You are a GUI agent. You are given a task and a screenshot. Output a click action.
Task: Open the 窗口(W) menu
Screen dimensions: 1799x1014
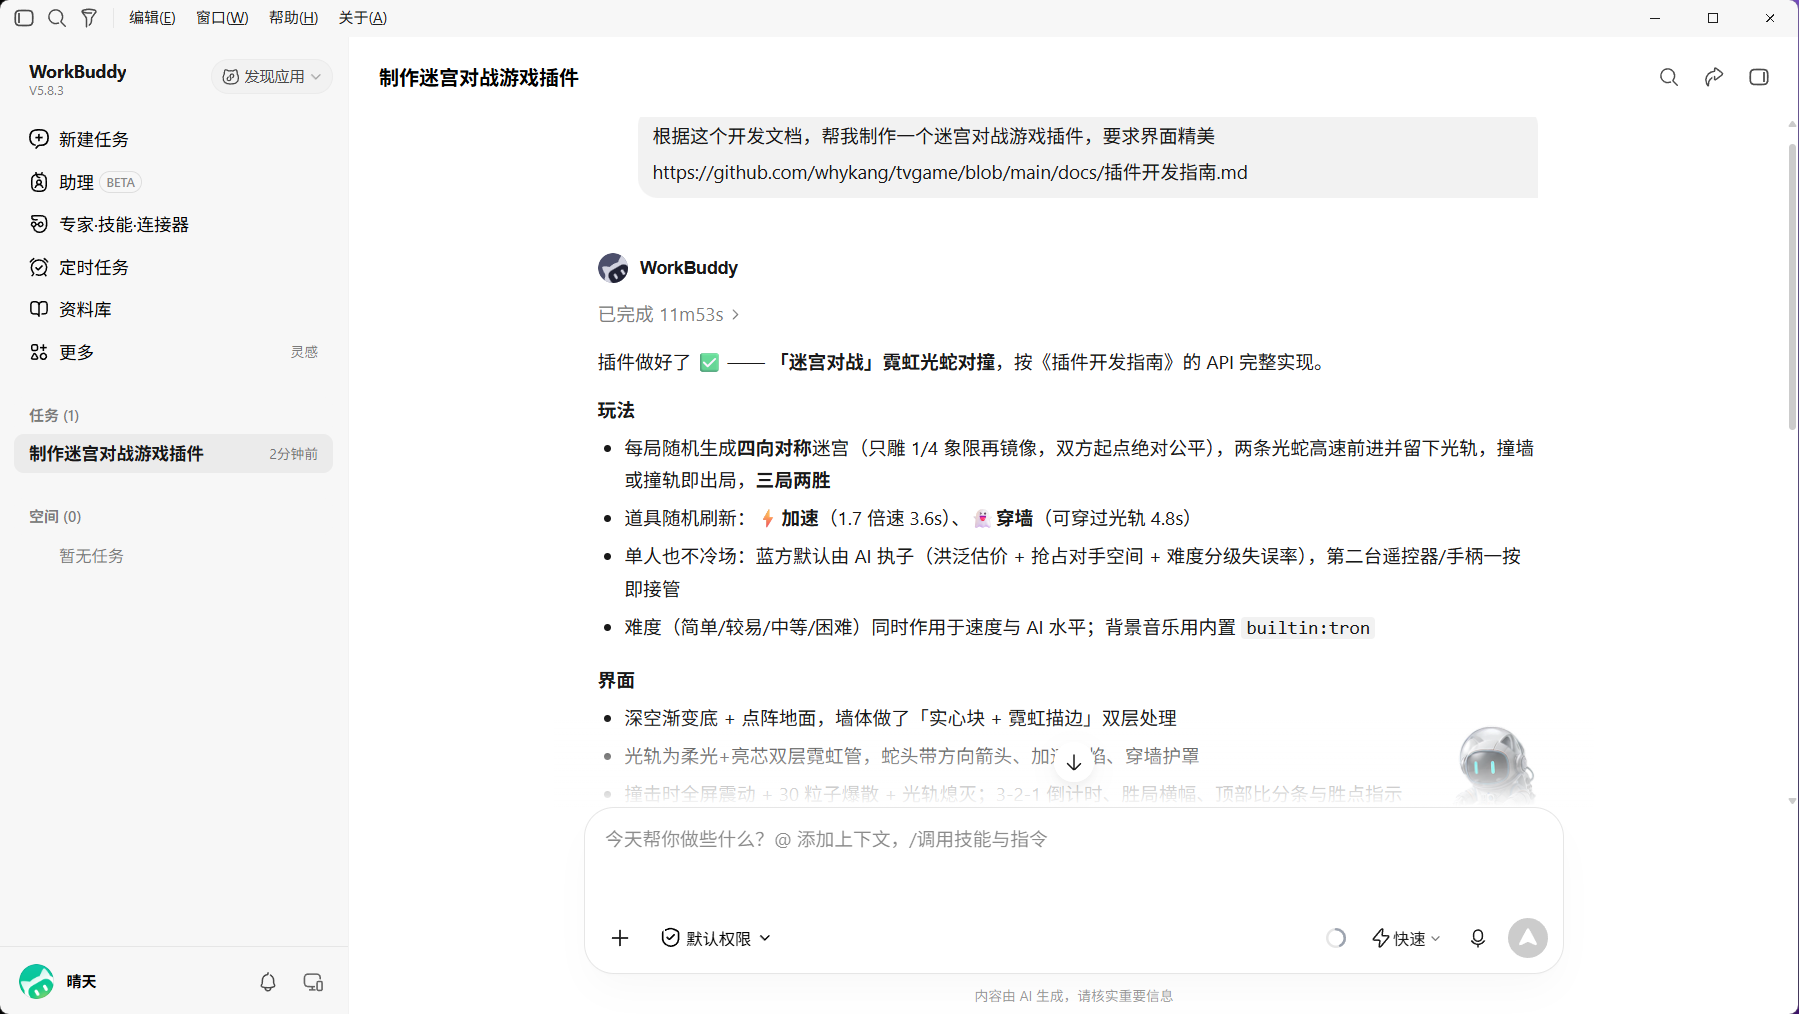click(222, 18)
